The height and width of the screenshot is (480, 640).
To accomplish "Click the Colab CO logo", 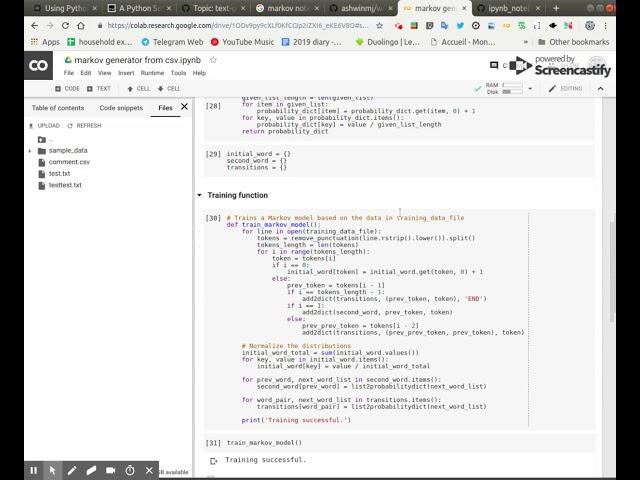I will click(x=38, y=65).
